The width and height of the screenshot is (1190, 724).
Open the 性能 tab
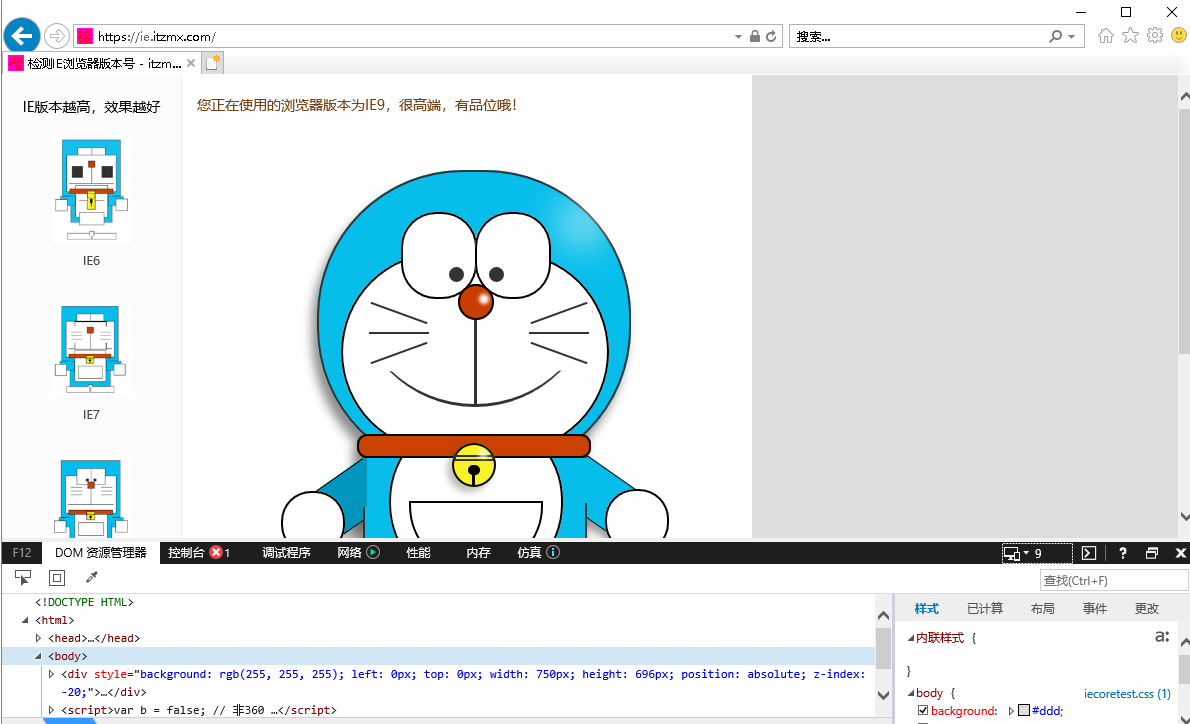click(x=418, y=552)
